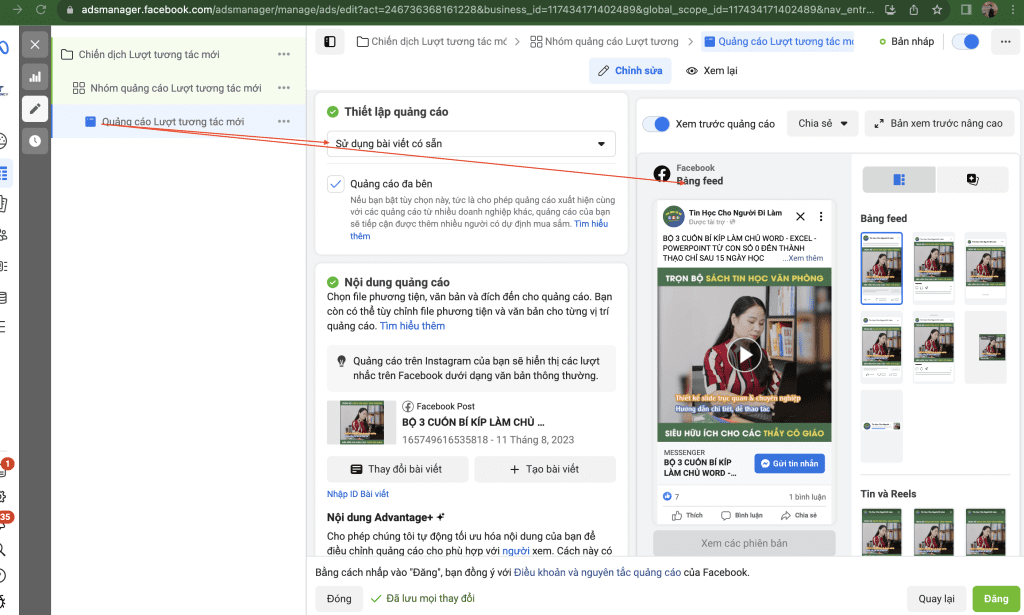Toggle the side panel layout icon

click(x=330, y=42)
